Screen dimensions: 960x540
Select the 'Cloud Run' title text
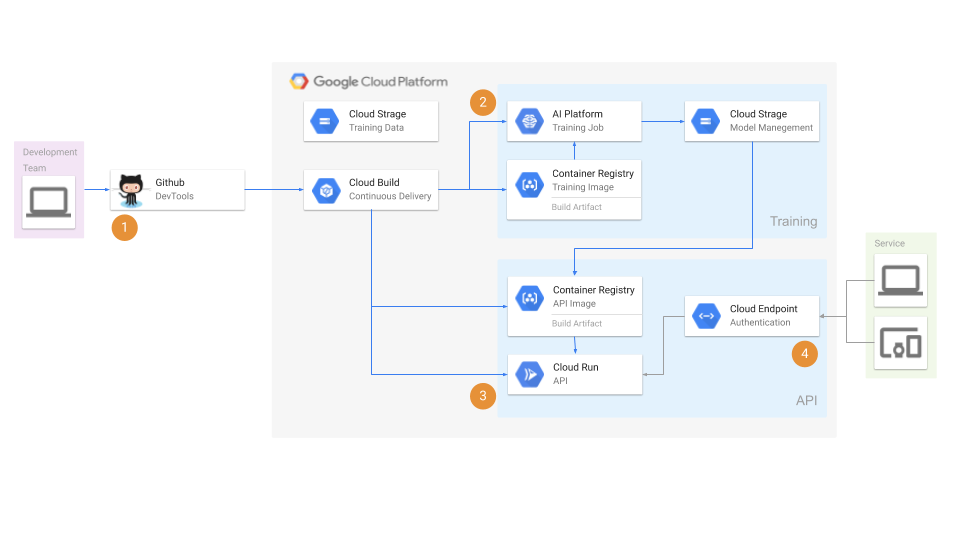pos(576,367)
